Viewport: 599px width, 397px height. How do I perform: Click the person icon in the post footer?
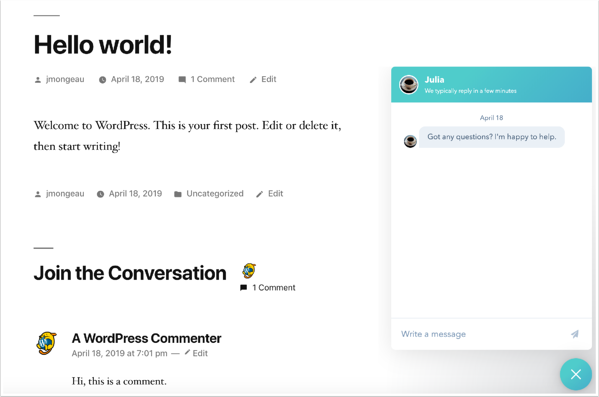point(38,194)
